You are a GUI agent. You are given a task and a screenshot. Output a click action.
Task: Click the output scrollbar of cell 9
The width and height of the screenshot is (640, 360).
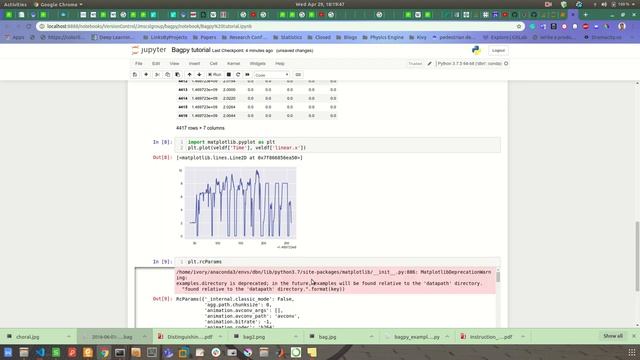[498, 277]
